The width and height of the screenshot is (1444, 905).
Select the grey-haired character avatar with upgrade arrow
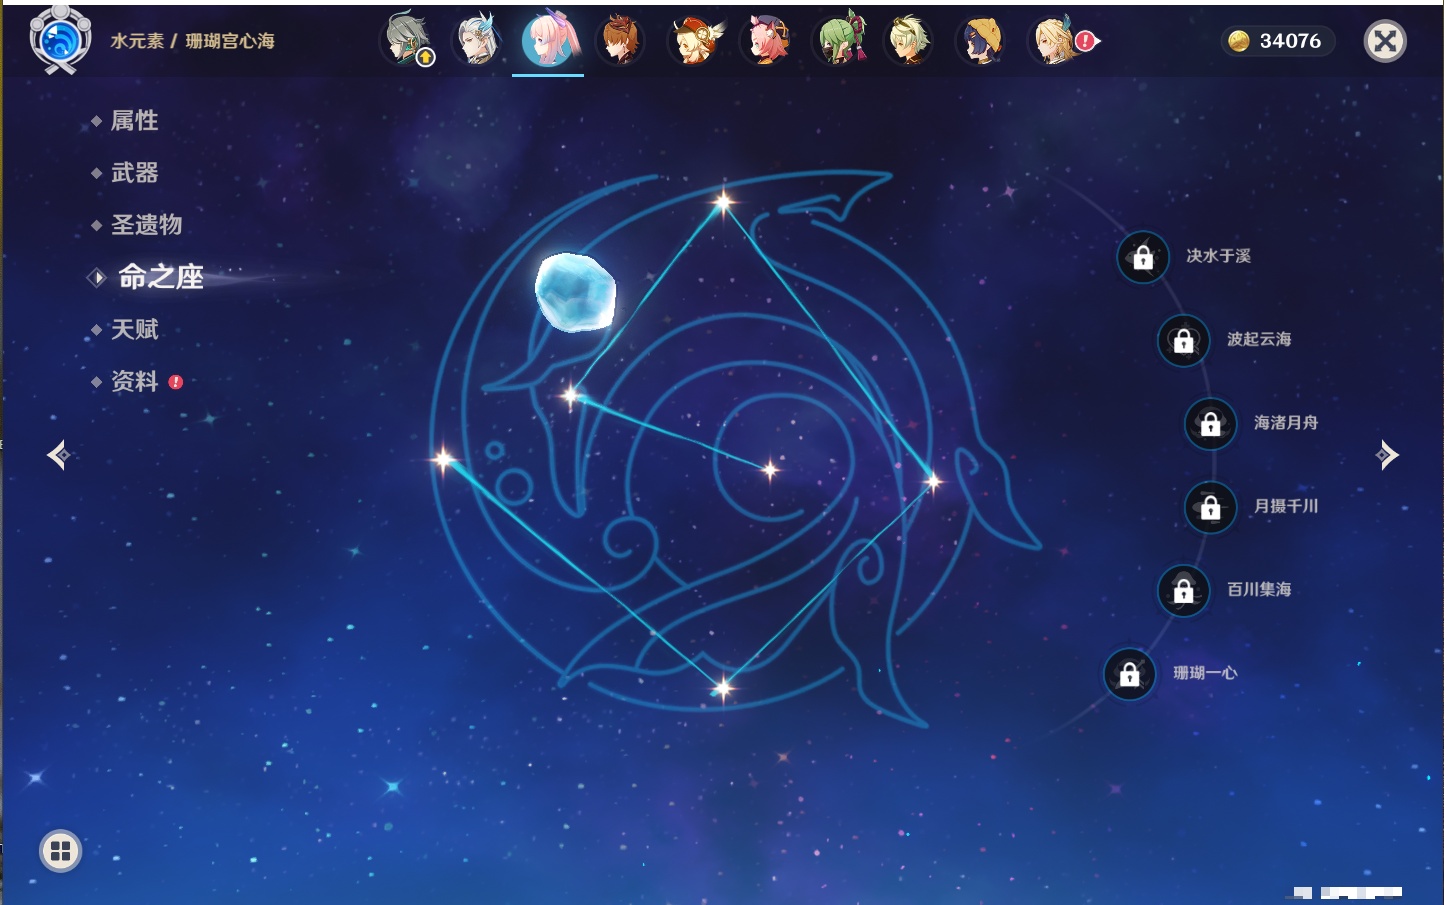click(406, 40)
